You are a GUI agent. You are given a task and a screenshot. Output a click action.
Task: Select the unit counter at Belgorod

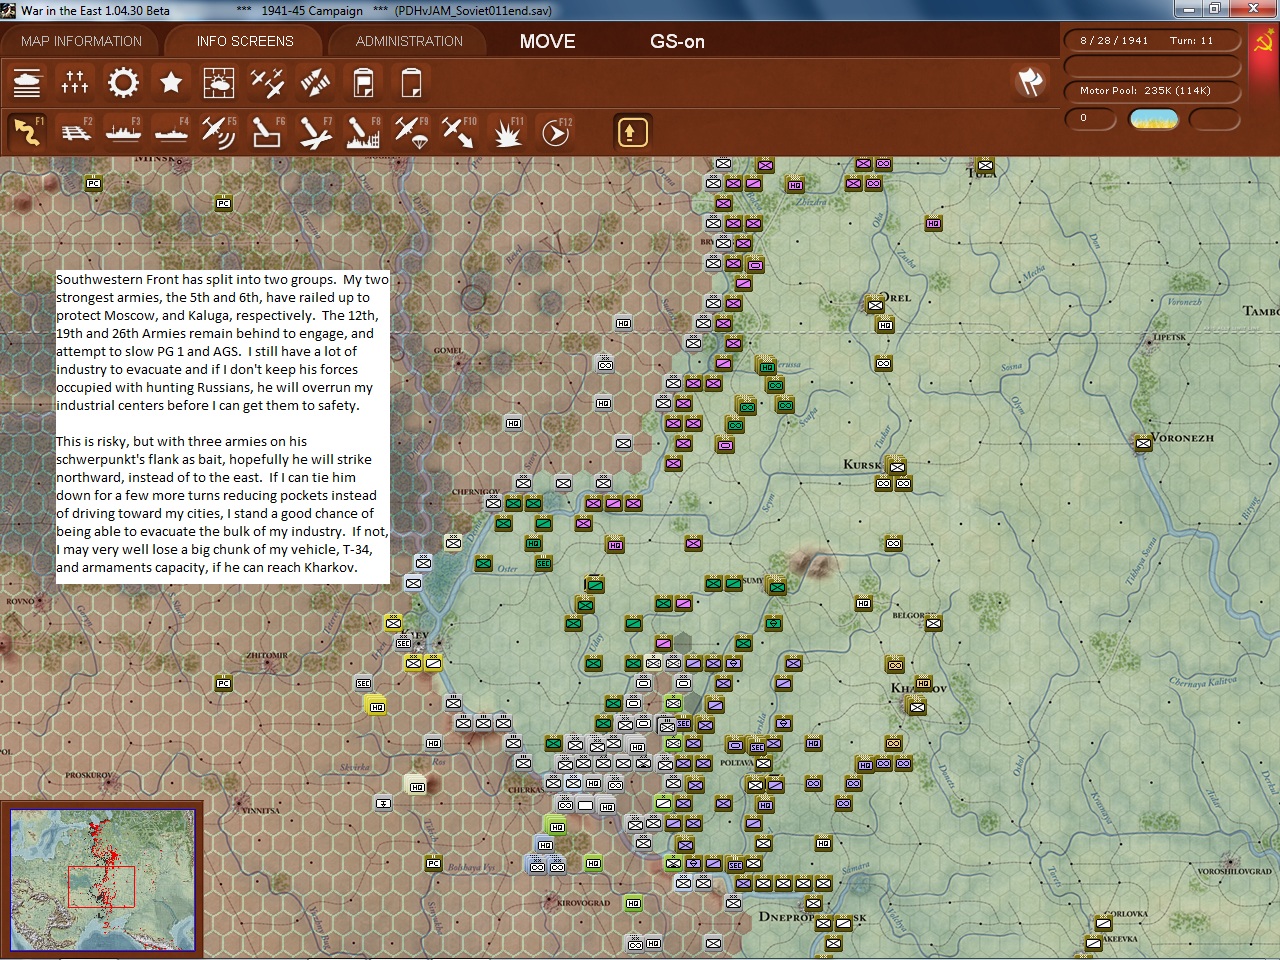[x=933, y=623]
